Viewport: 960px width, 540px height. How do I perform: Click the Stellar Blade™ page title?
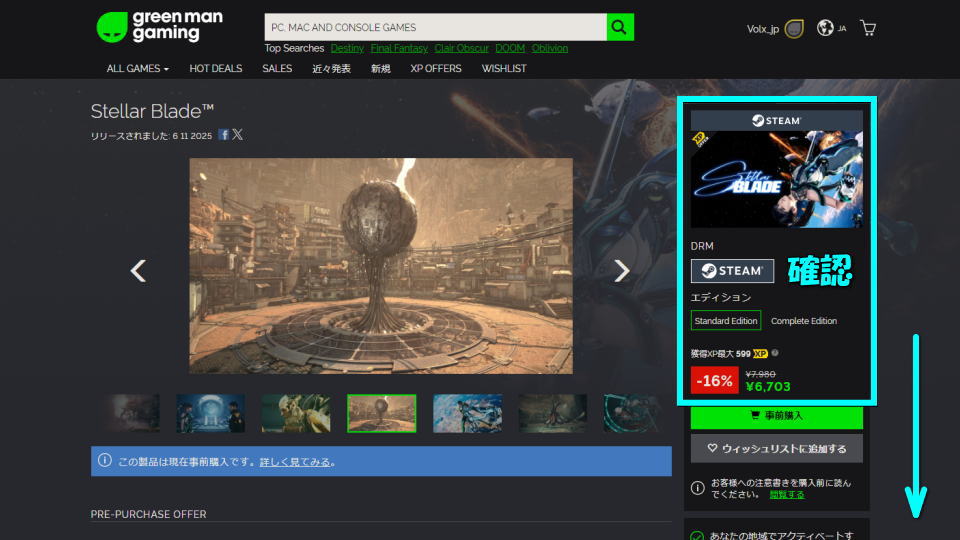tap(152, 111)
